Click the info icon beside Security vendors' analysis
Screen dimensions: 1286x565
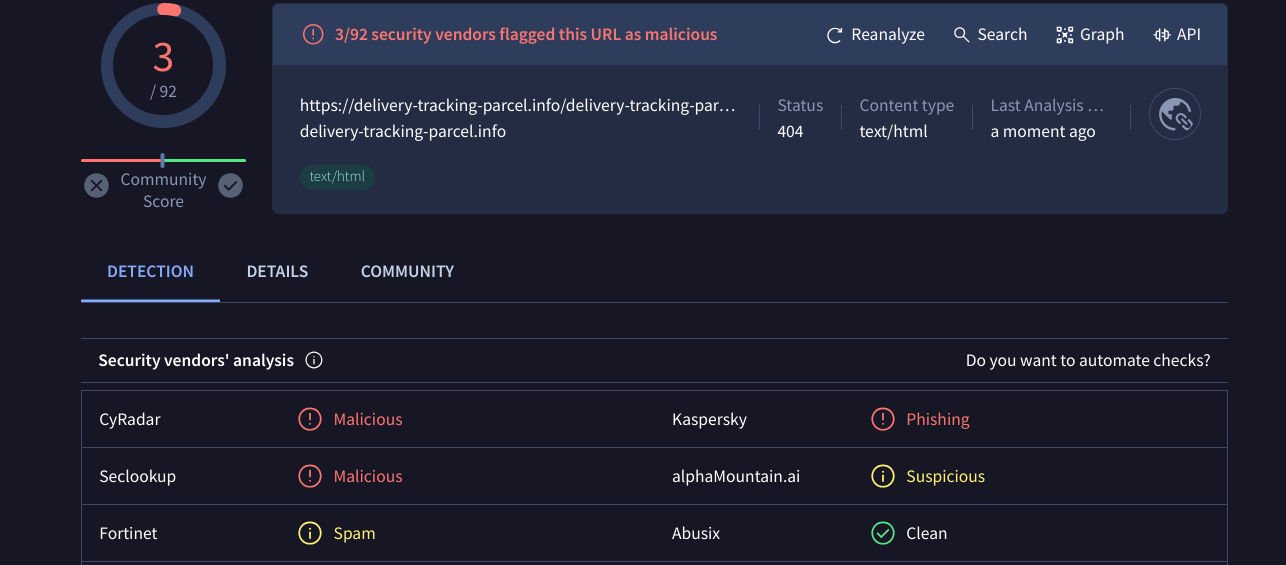(314, 360)
